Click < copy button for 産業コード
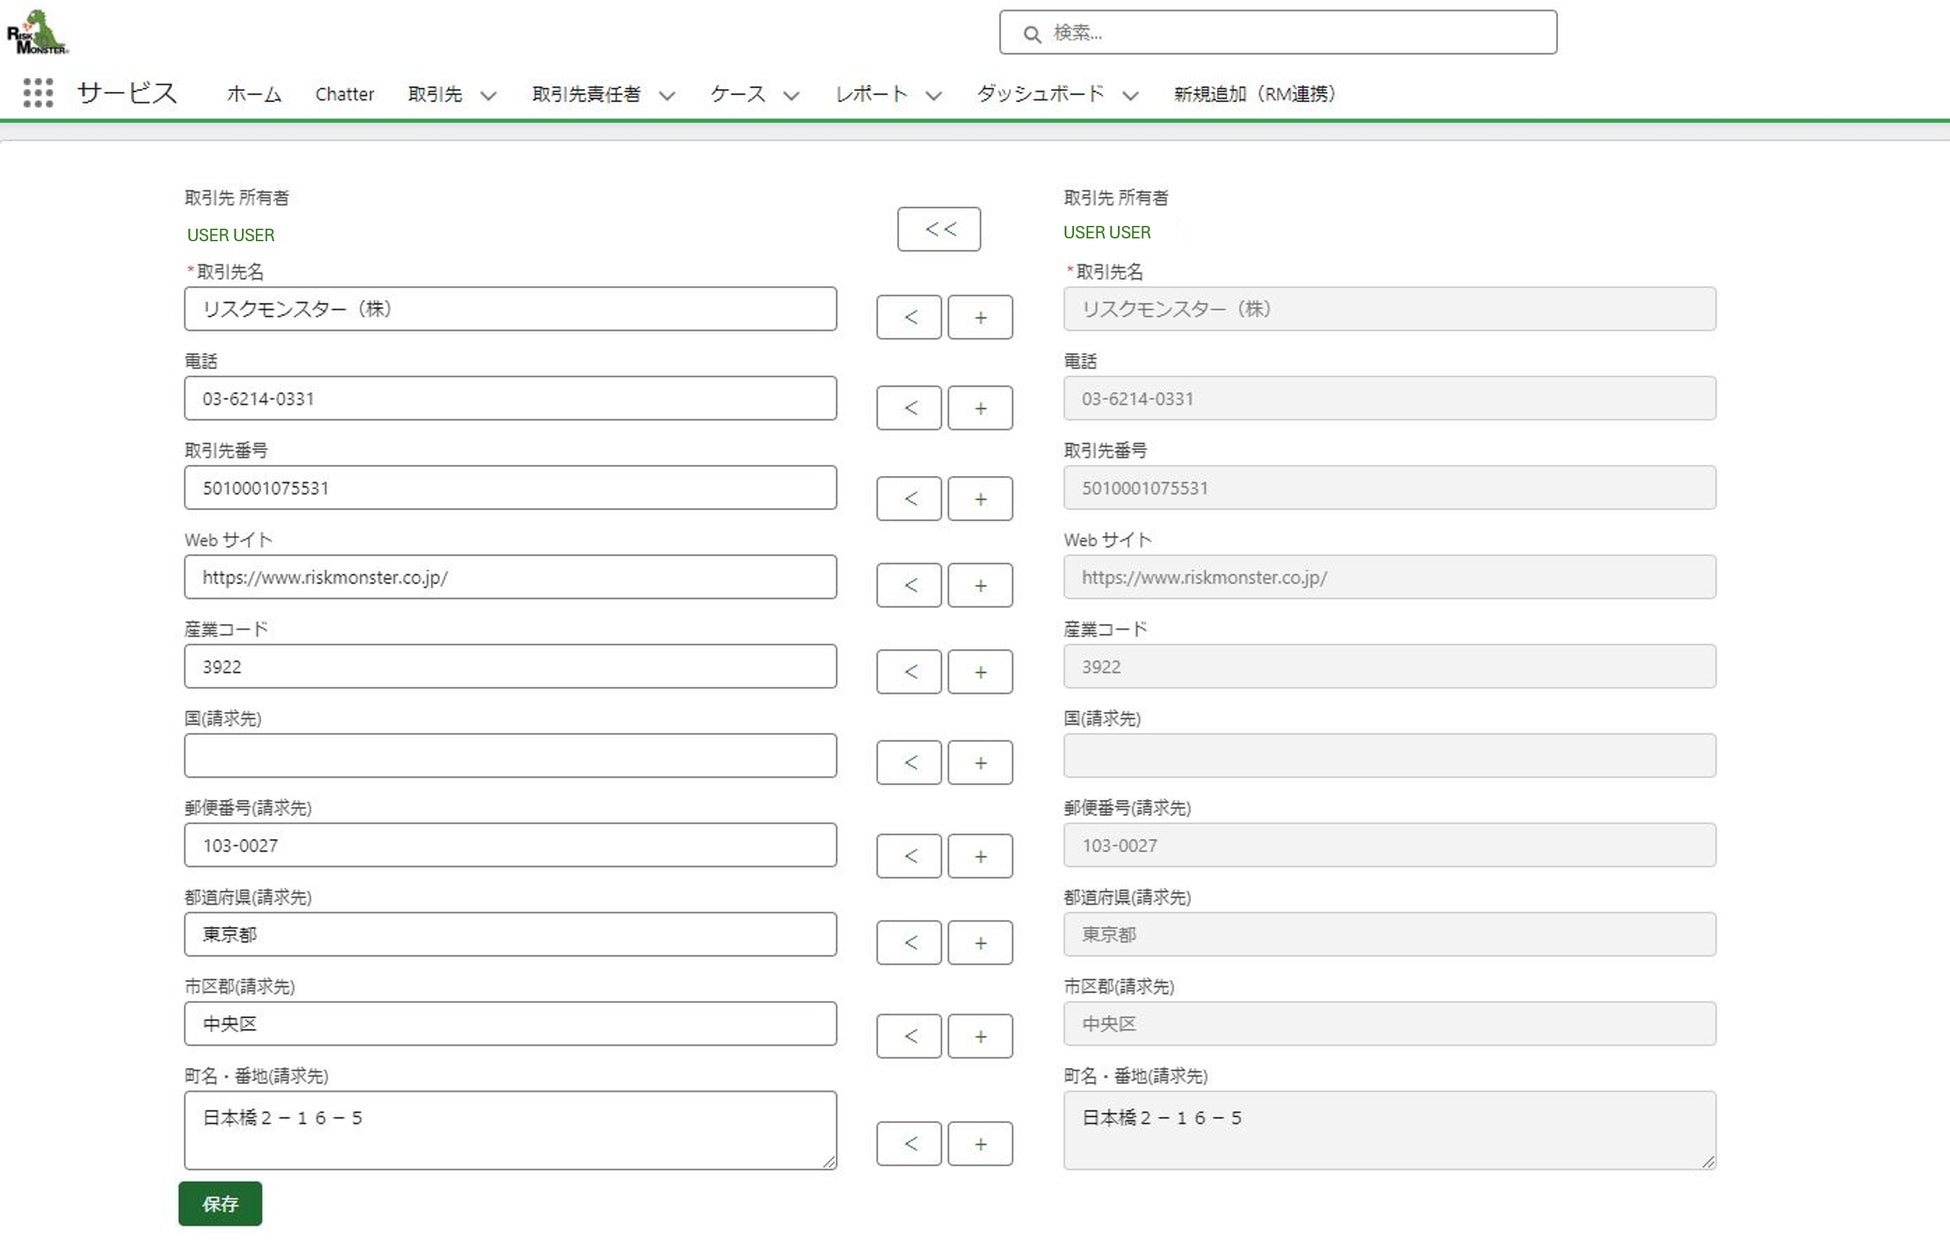1950x1247 pixels. pyautogui.click(x=908, y=672)
